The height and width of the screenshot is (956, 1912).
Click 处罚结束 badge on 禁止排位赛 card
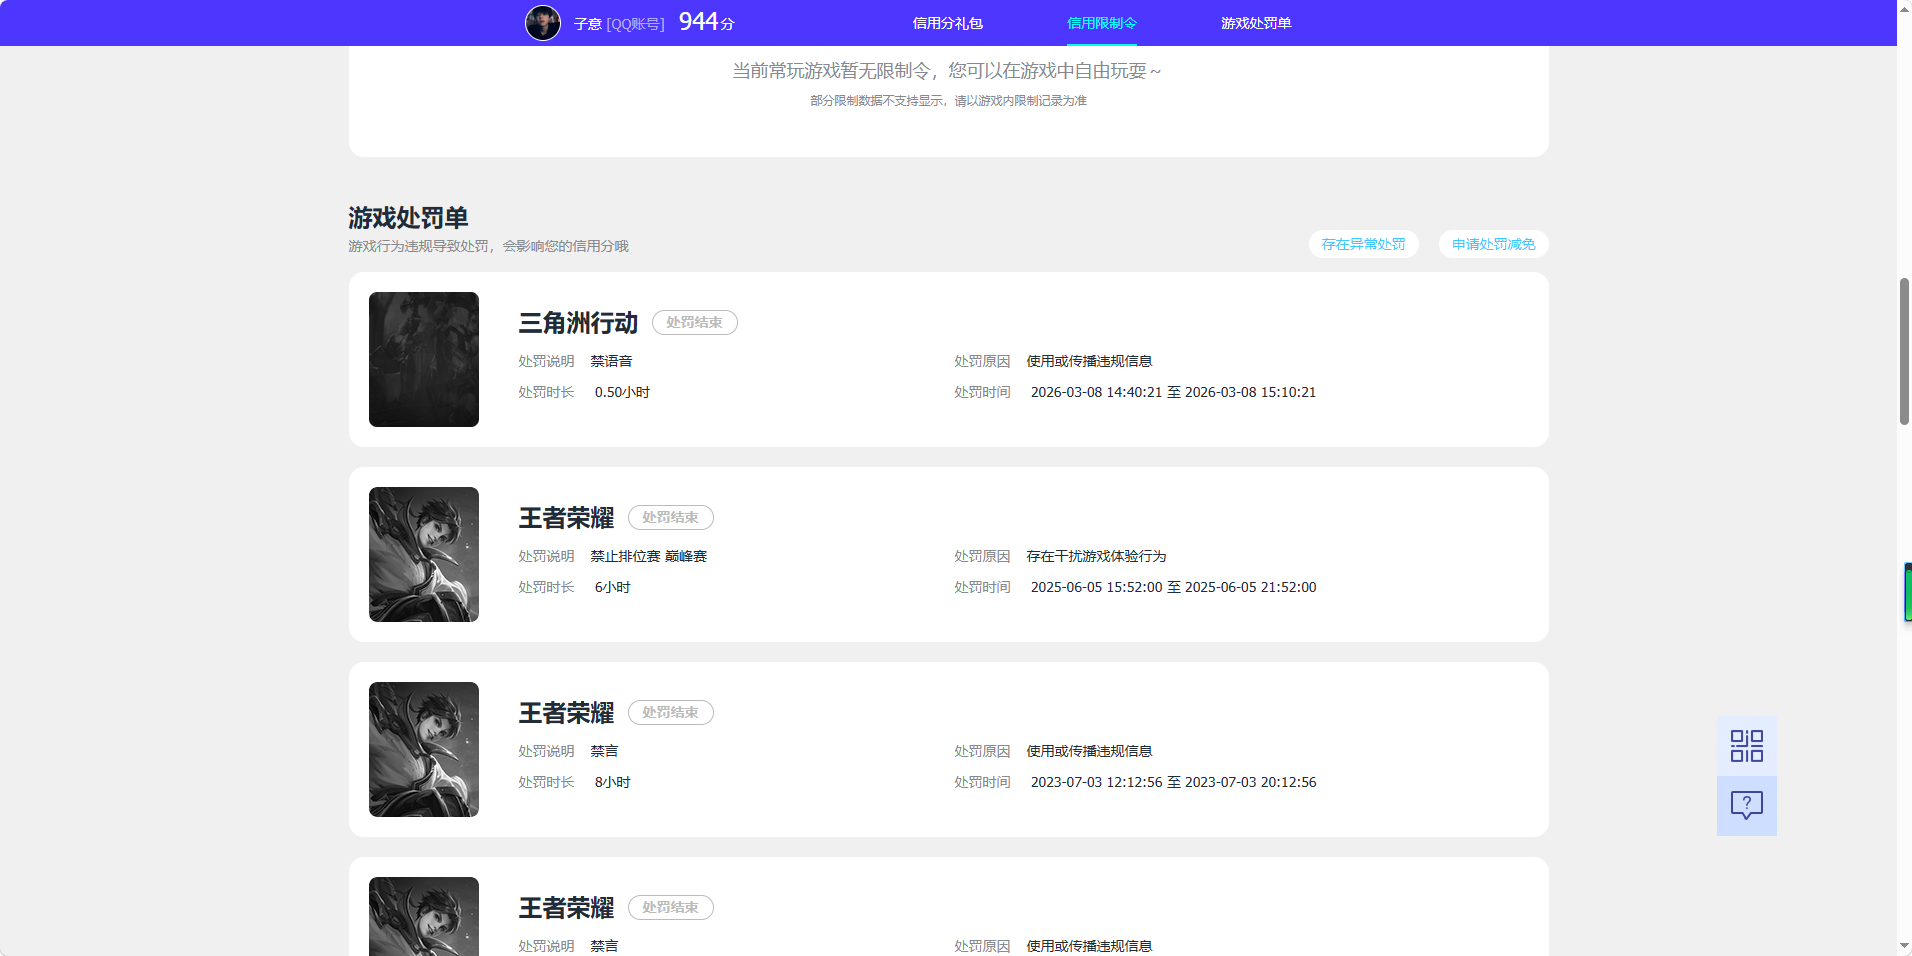point(670,517)
